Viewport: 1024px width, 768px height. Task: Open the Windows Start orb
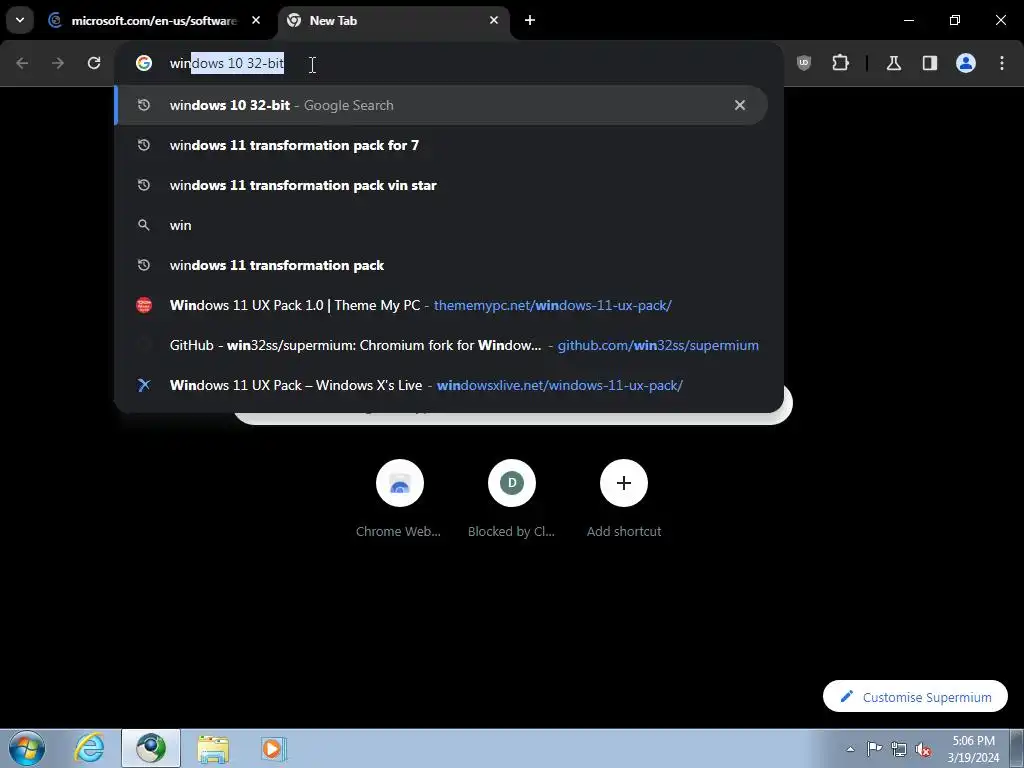[27, 748]
